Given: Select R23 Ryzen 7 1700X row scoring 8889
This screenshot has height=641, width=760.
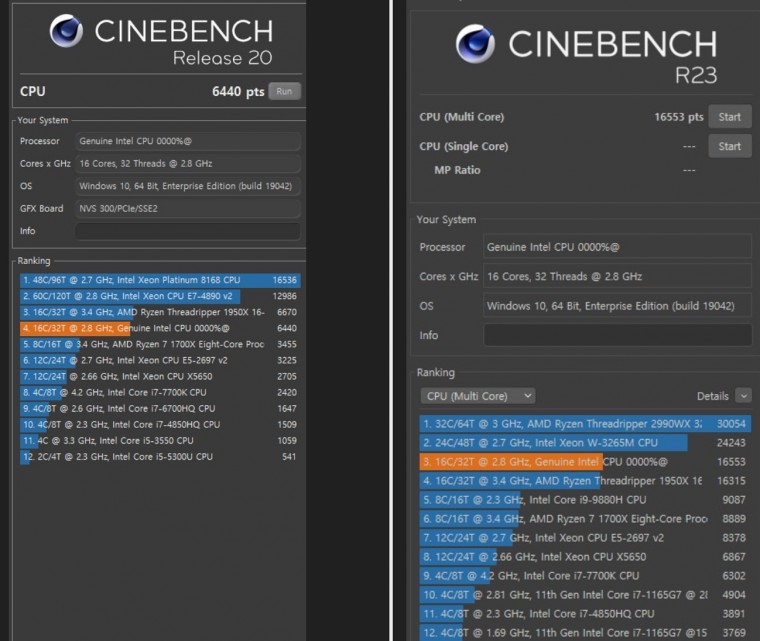Looking at the screenshot, I should click(x=585, y=519).
